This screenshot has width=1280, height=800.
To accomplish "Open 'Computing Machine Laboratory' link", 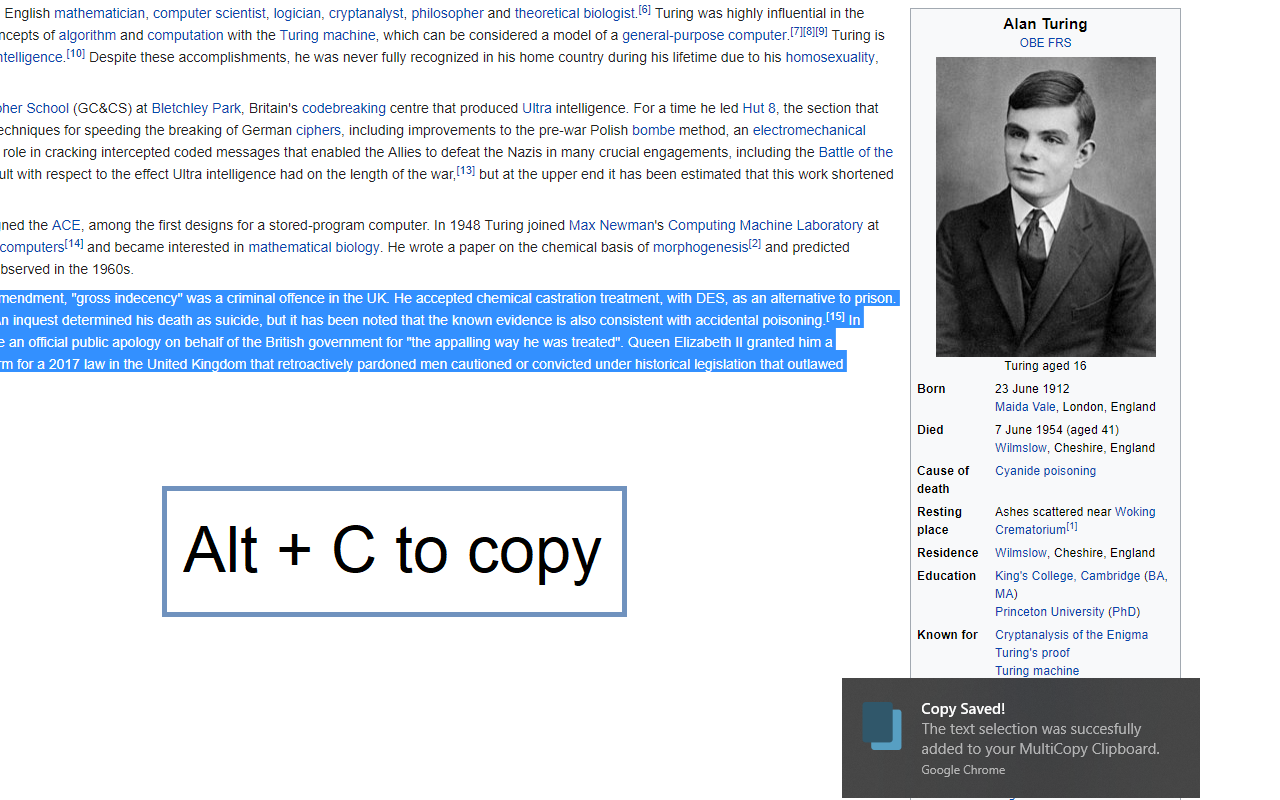I will (765, 225).
